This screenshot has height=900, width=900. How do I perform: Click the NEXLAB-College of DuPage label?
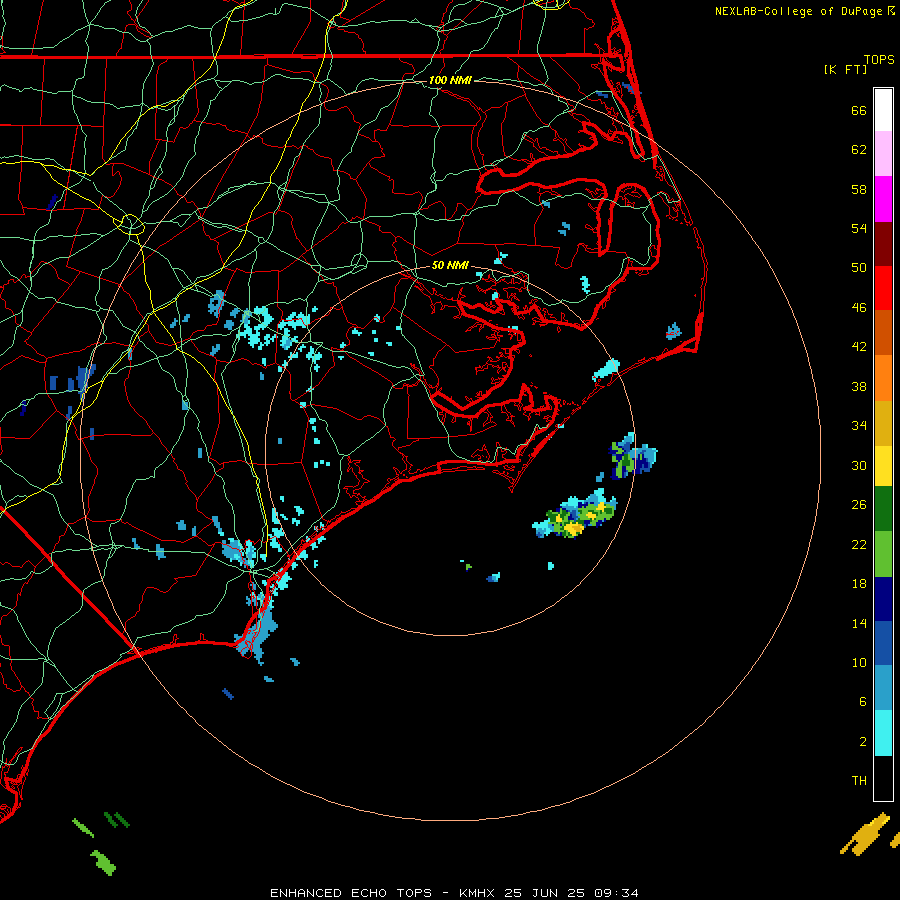[798, 11]
